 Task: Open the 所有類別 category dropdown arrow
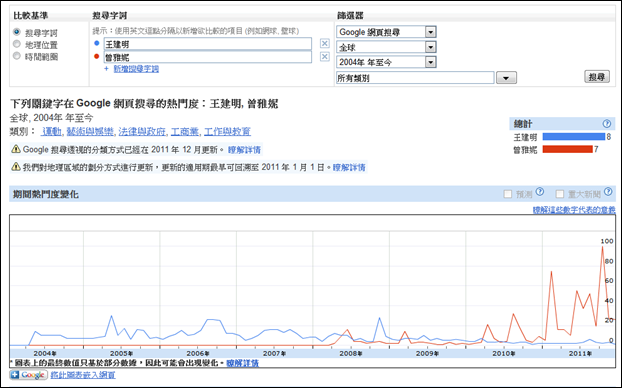pos(506,78)
